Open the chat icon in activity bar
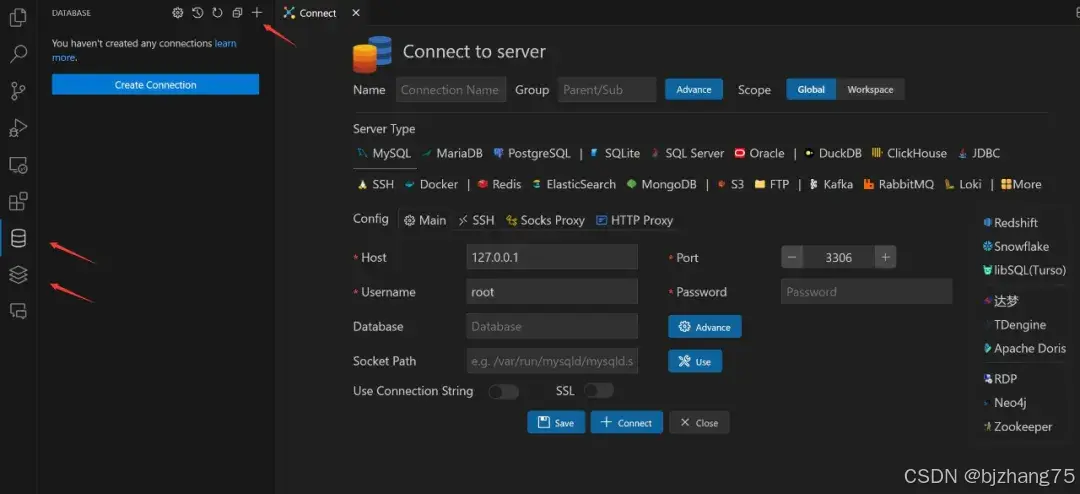1080x494 pixels. pos(18,311)
